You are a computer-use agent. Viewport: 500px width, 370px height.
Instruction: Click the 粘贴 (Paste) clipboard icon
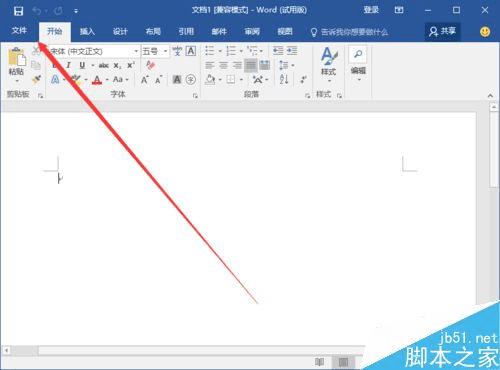click(16, 56)
